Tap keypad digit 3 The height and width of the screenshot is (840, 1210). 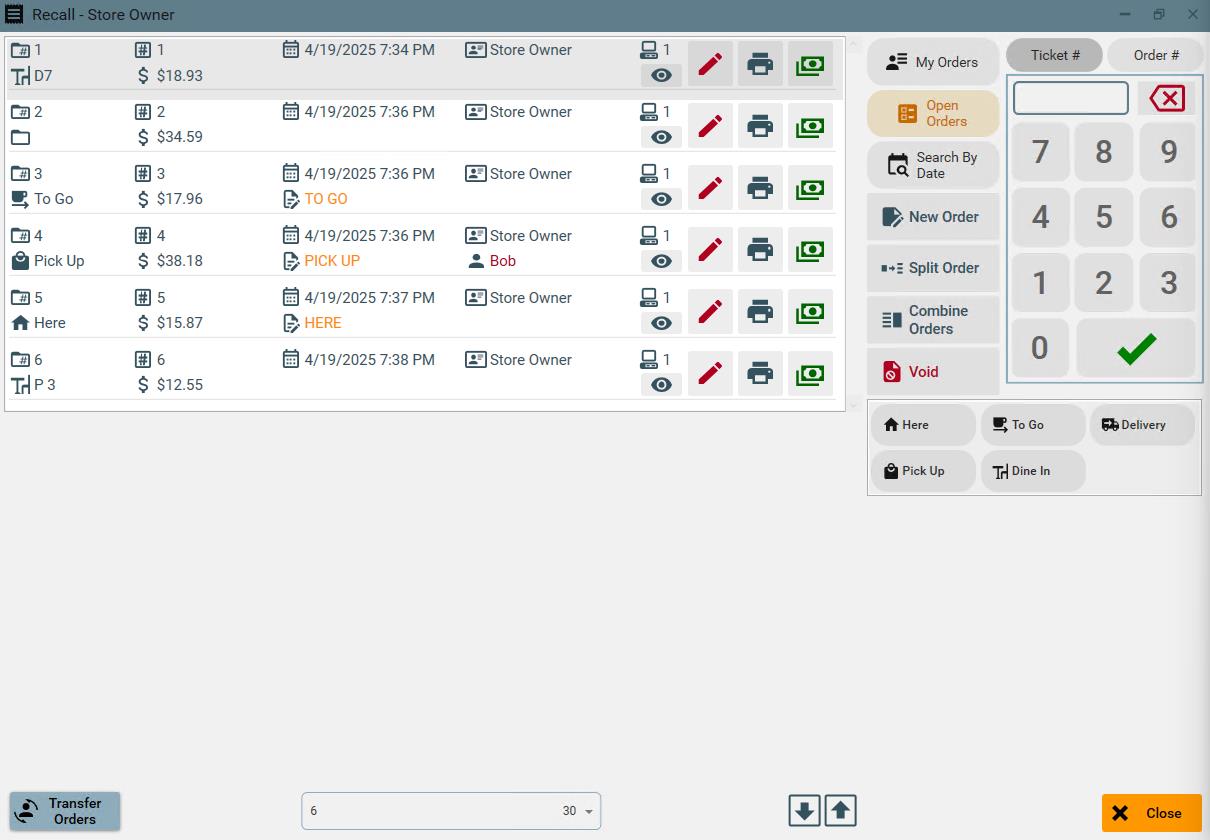click(1168, 283)
